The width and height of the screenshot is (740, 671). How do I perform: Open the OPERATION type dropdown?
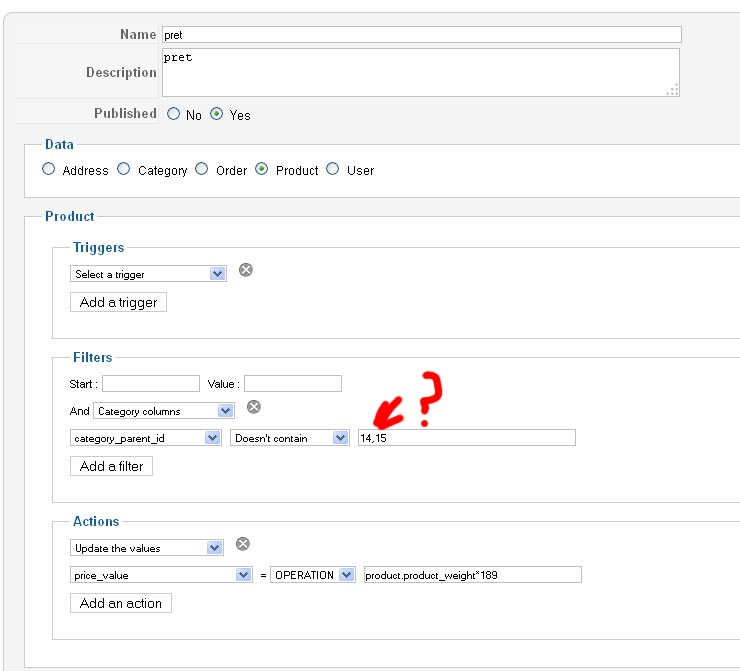[x=313, y=575]
